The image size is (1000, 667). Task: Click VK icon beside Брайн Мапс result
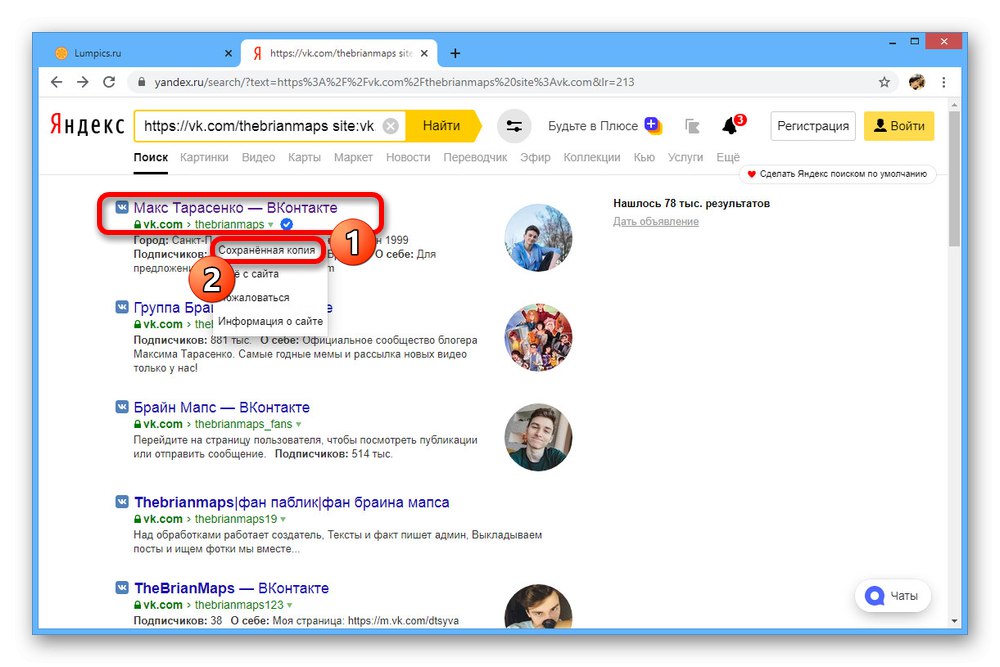122,407
